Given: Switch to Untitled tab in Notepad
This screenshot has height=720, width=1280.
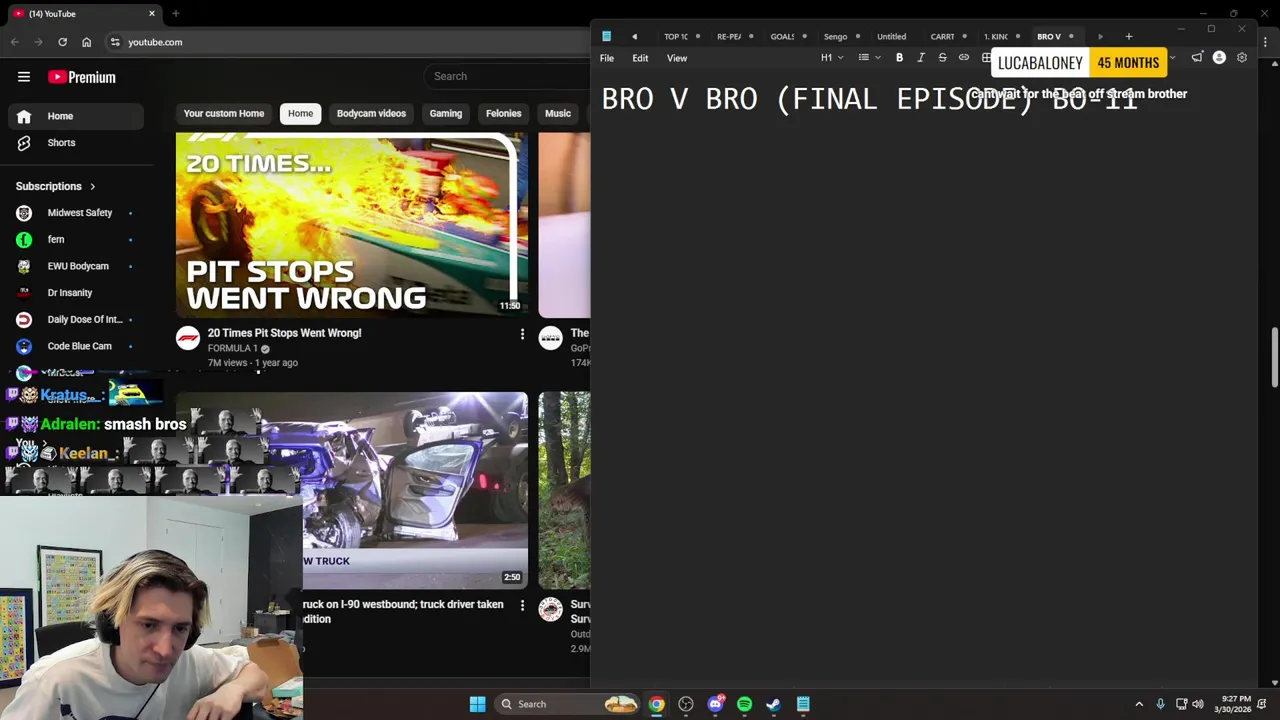Looking at the screenshot, I should coord(892,37).
